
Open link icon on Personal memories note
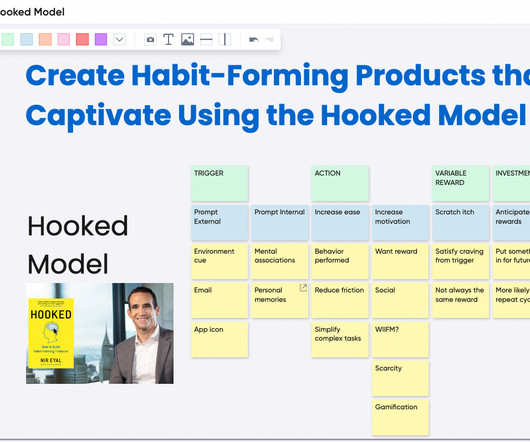(303, 288)
